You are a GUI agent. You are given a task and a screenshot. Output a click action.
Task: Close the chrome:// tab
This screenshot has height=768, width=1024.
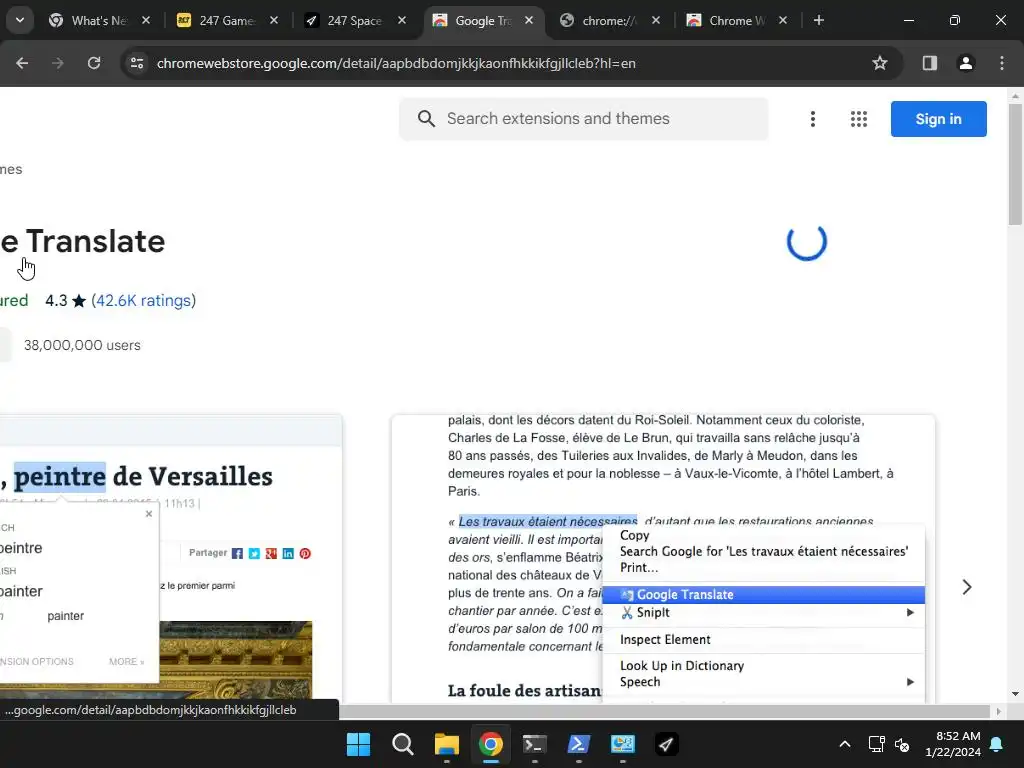coord(656,20)
